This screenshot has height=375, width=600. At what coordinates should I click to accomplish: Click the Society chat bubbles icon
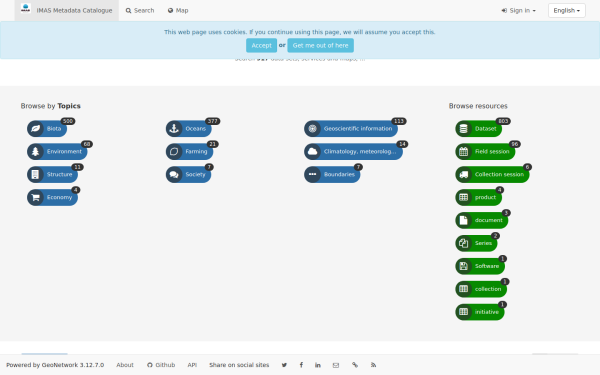tap(174, 174)
